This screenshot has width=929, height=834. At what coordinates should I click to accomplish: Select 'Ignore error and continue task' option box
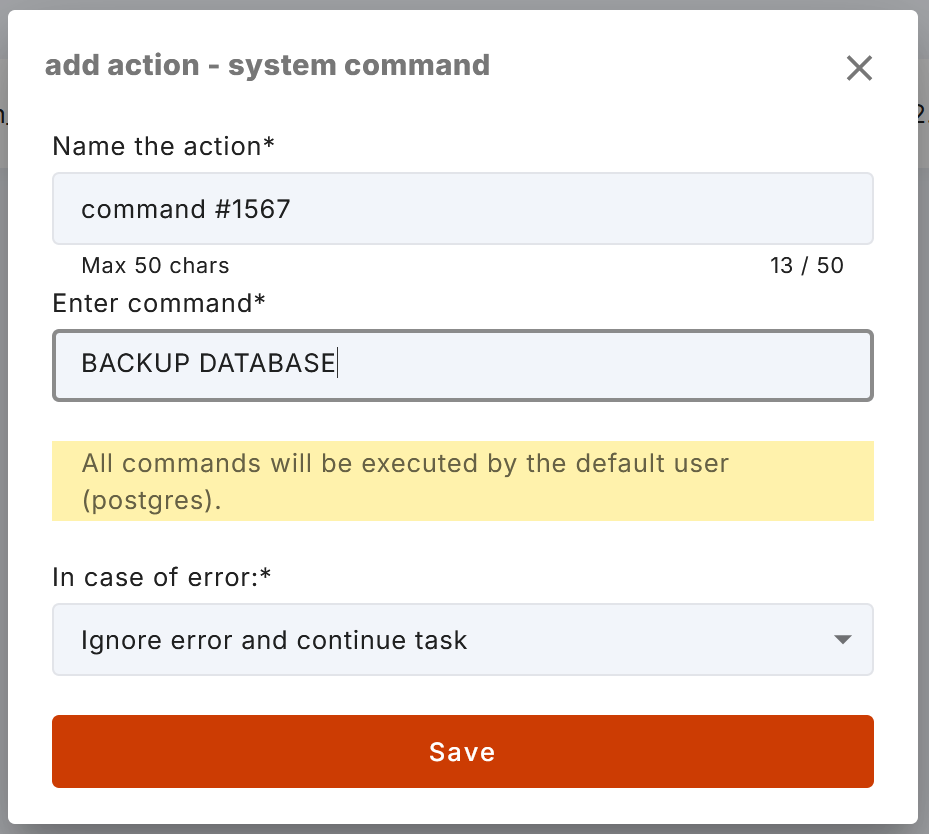[463, 639]
